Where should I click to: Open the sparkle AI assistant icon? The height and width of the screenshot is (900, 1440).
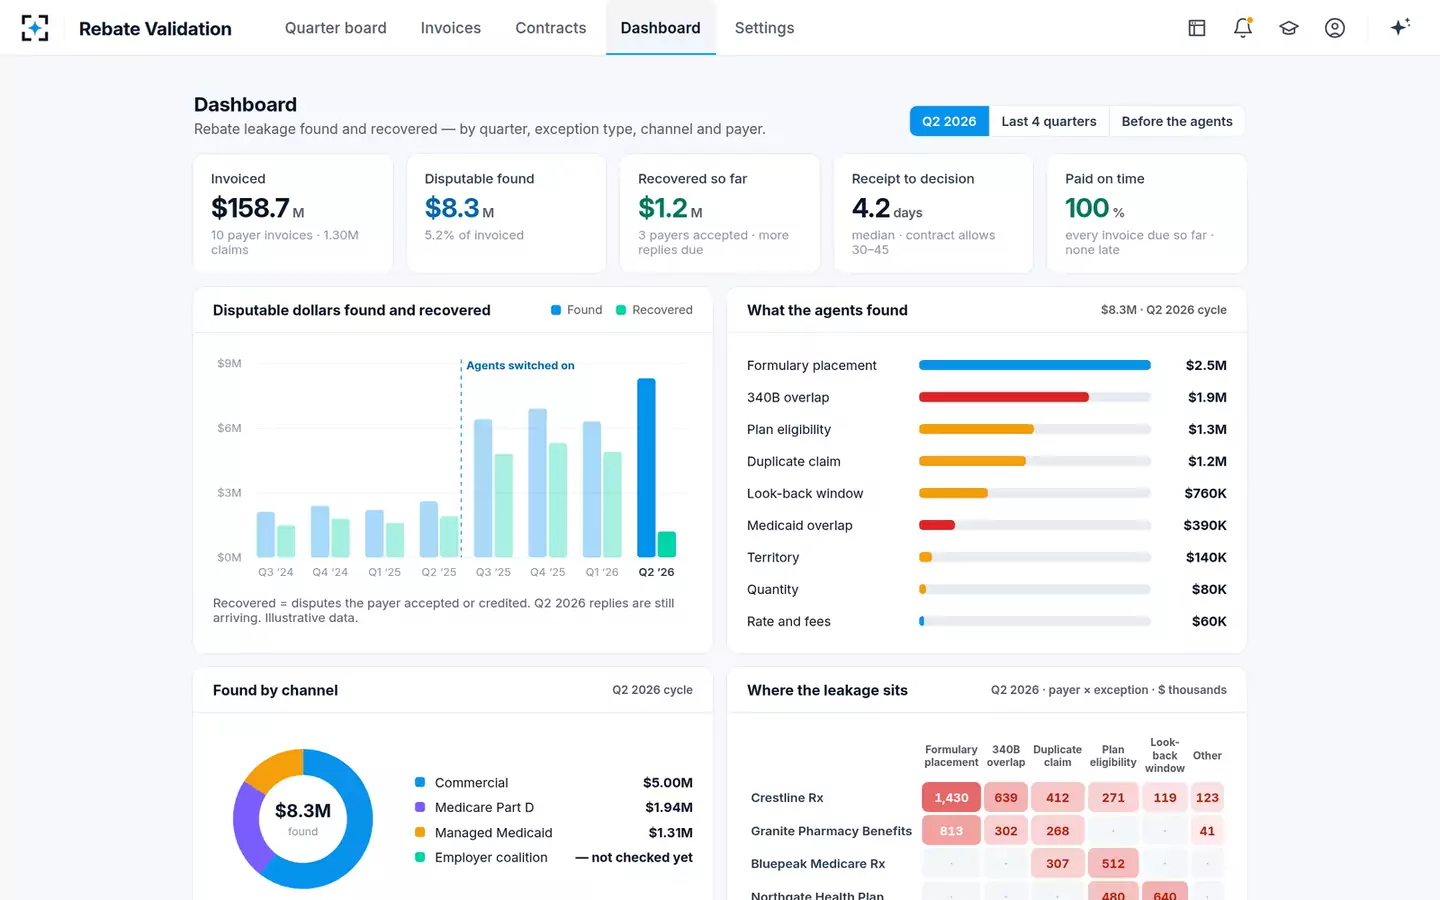point(1400,27)
